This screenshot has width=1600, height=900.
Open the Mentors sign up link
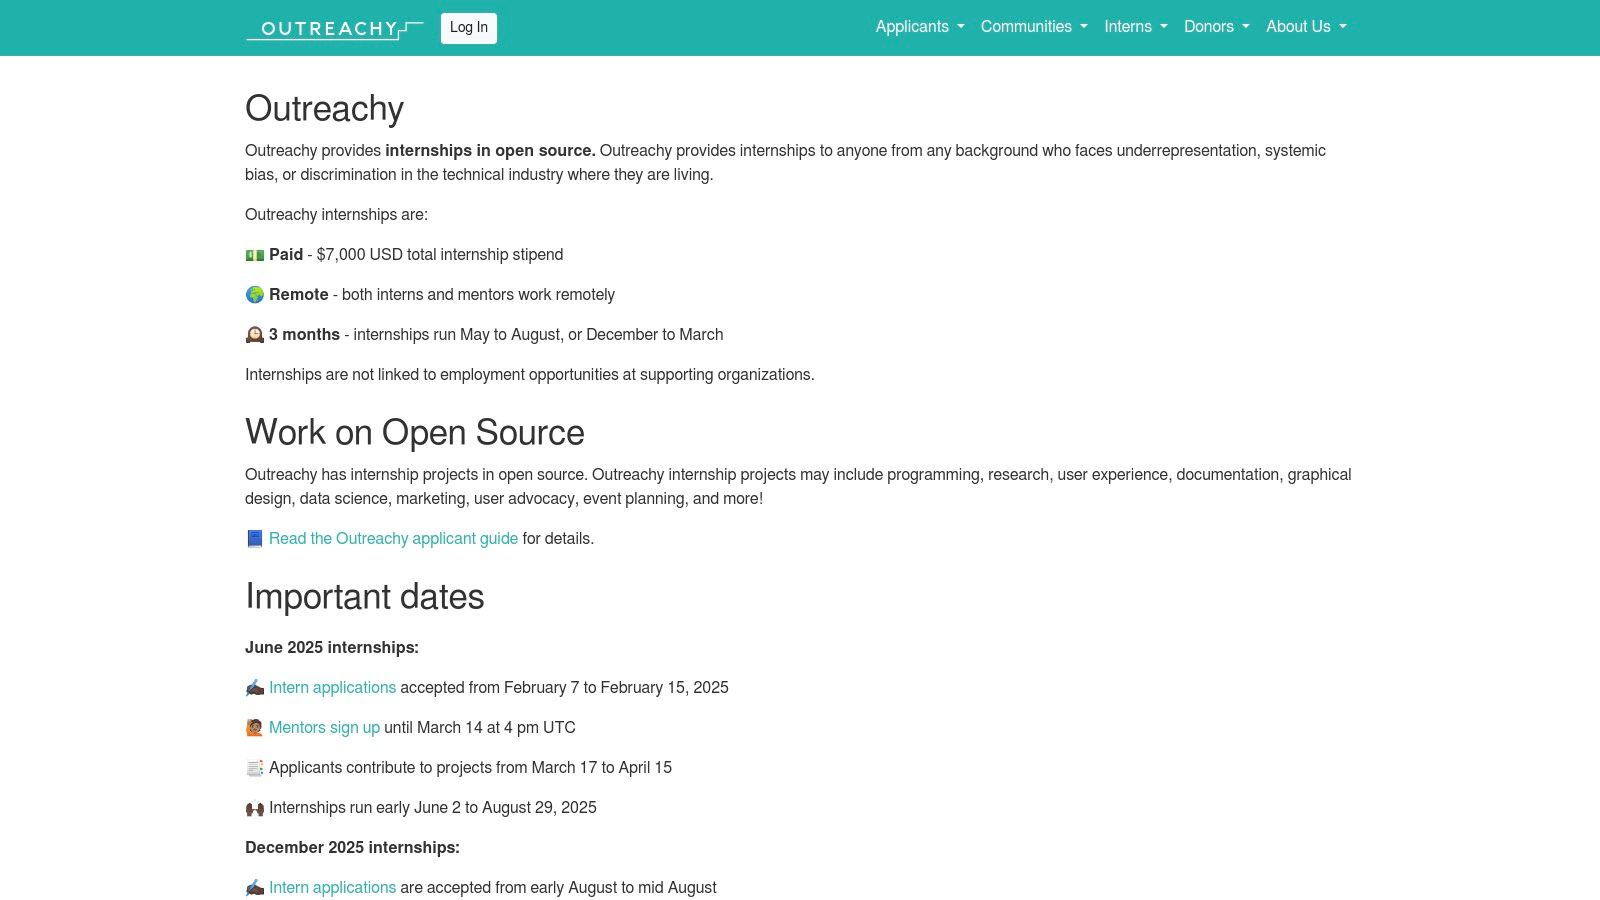pyautogui.click(x=324, y=728)
